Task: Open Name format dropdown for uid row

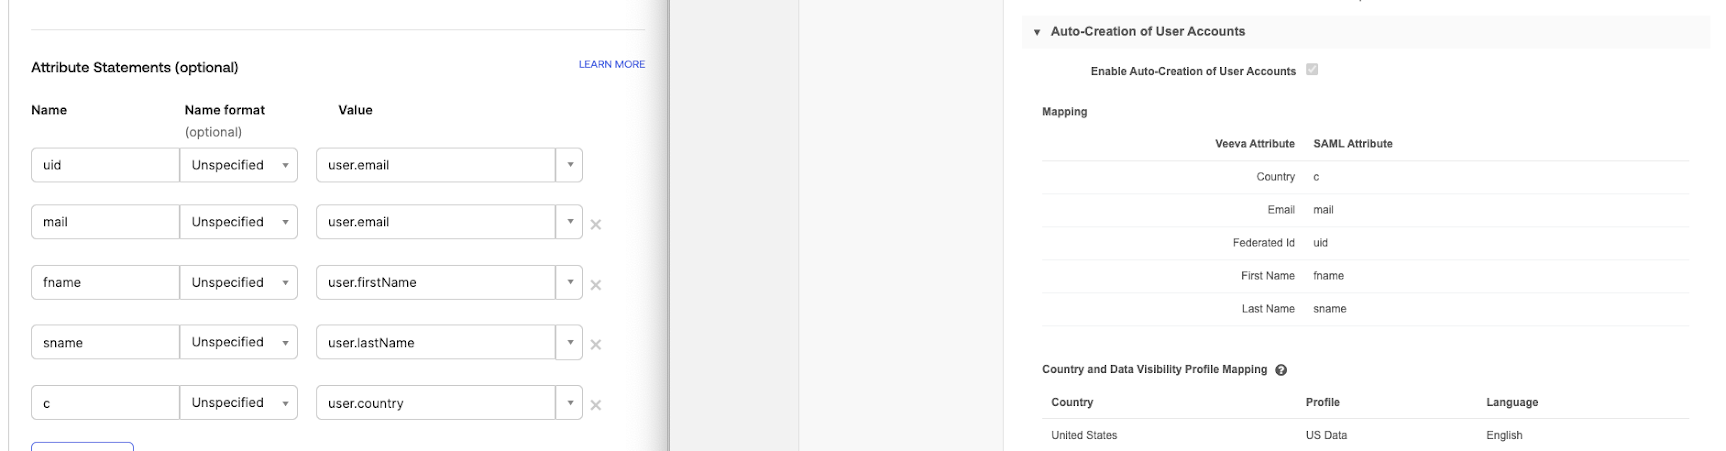Action: (238, 165)
